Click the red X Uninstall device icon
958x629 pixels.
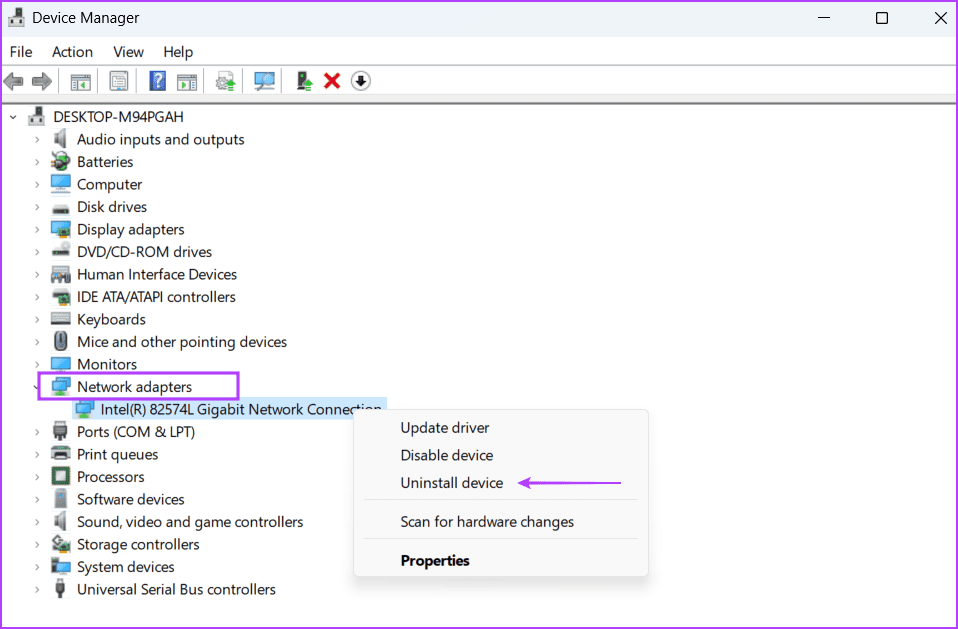(x=332, y=81)
